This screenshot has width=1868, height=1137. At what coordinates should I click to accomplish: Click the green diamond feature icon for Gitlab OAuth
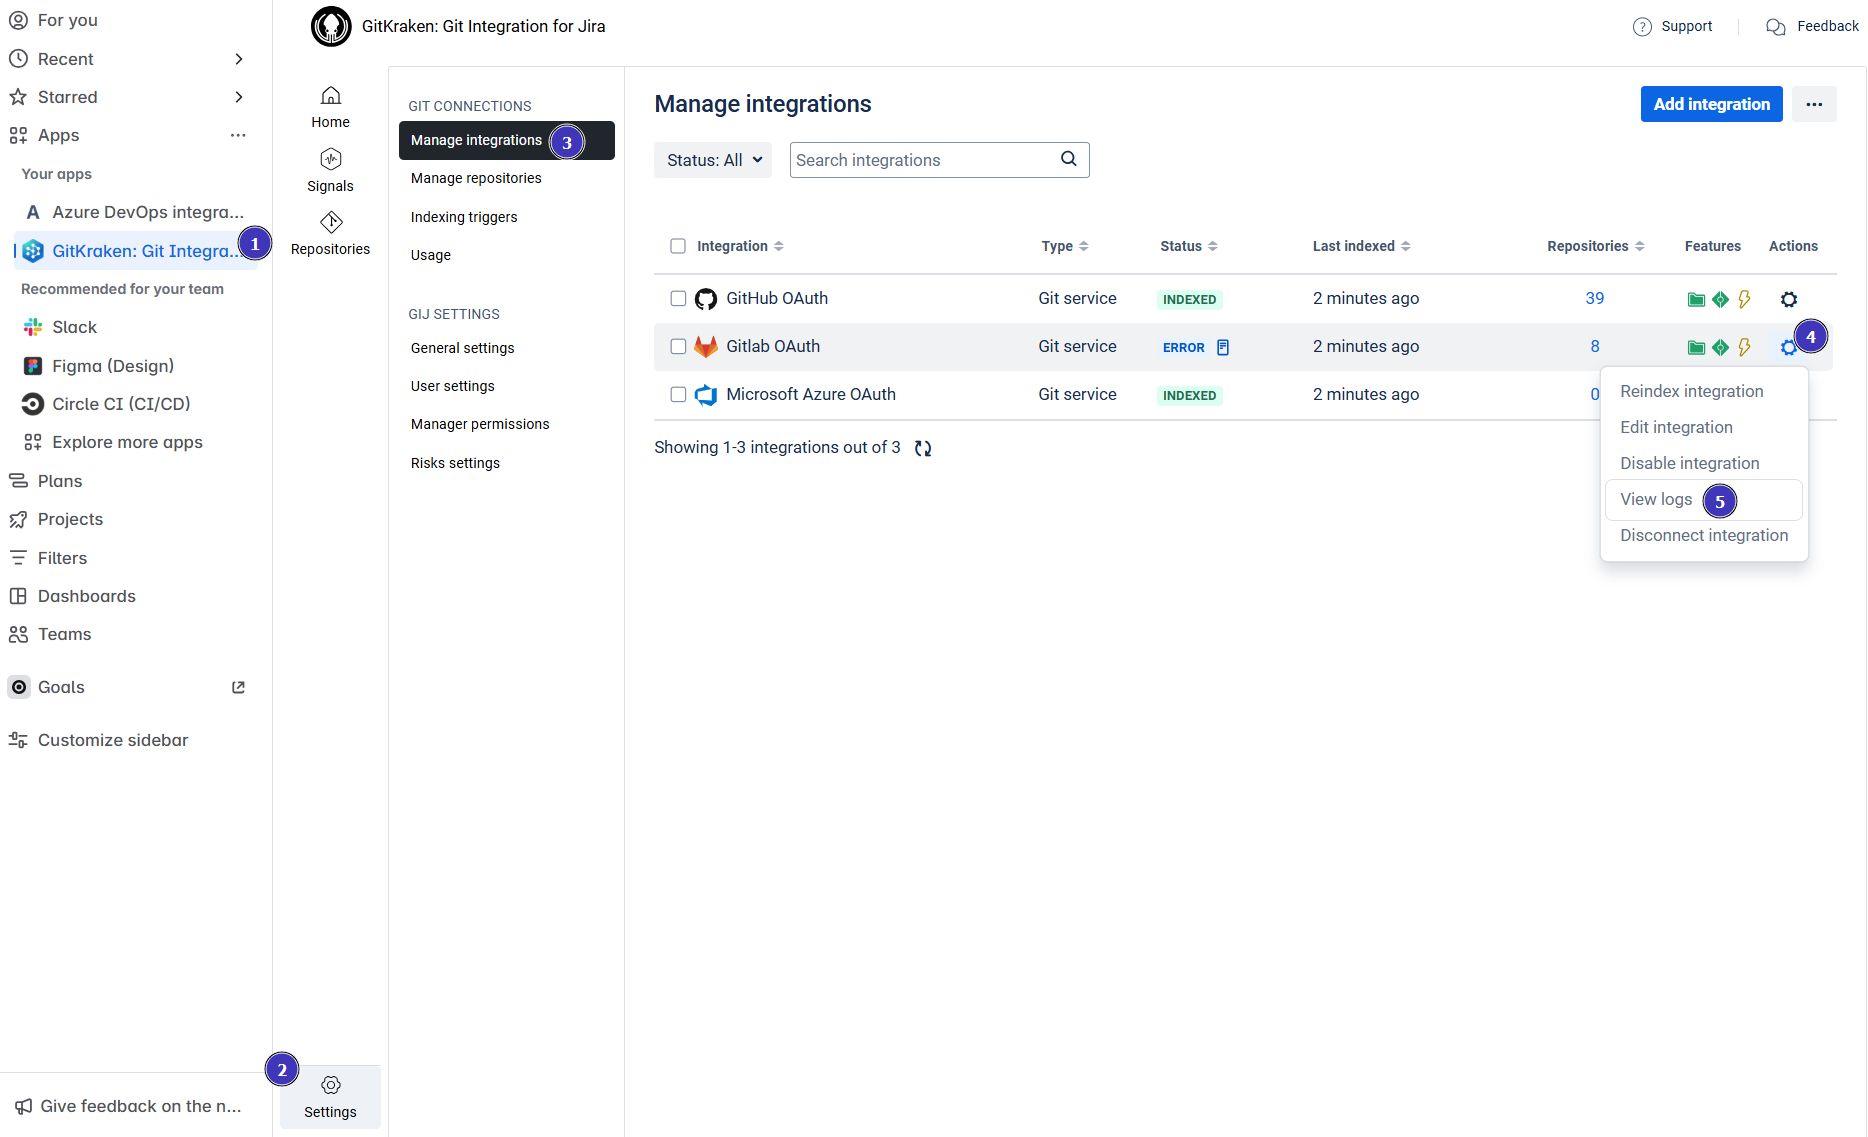point(1720,347)
